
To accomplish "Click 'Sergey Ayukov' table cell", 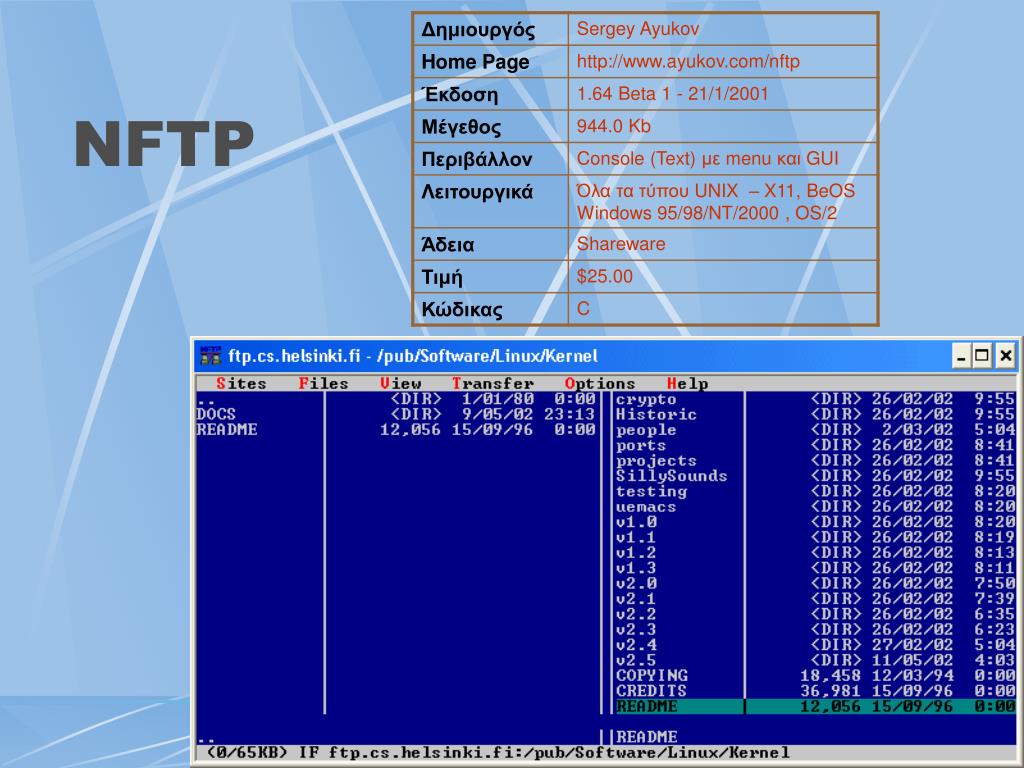I will 723,29.
